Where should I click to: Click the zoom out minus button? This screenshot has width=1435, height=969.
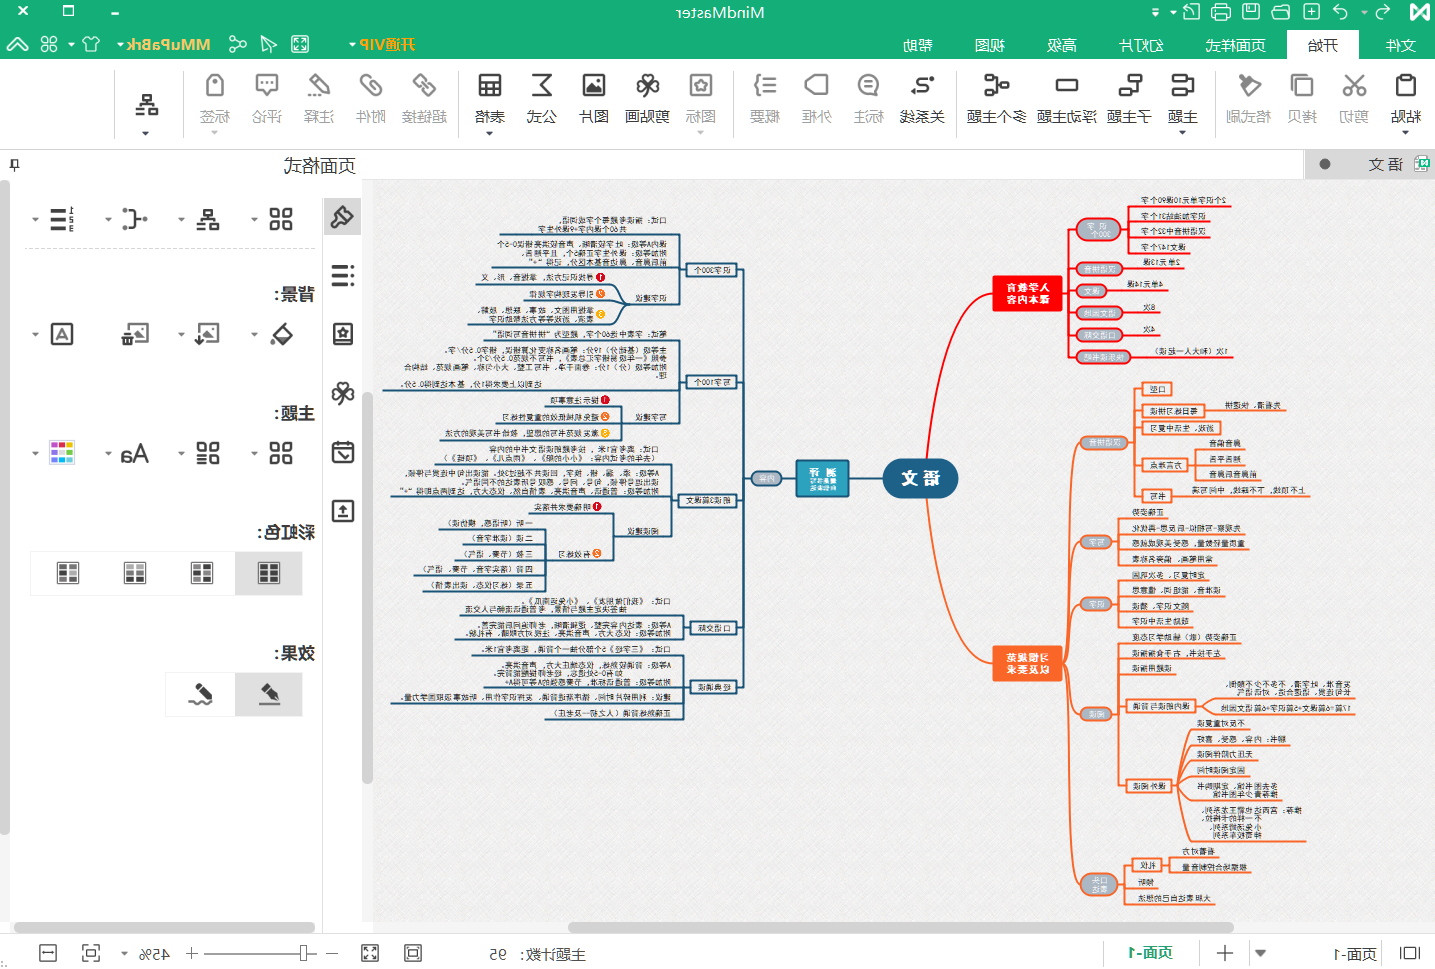[x=333, y=953]
